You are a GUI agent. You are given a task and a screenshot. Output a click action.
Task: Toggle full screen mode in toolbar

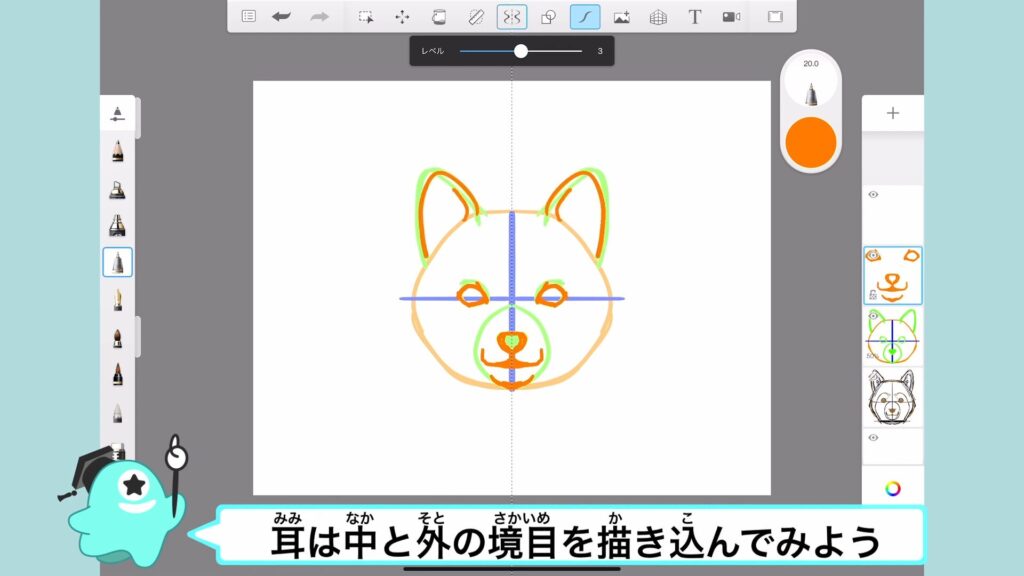pos(774,16)
